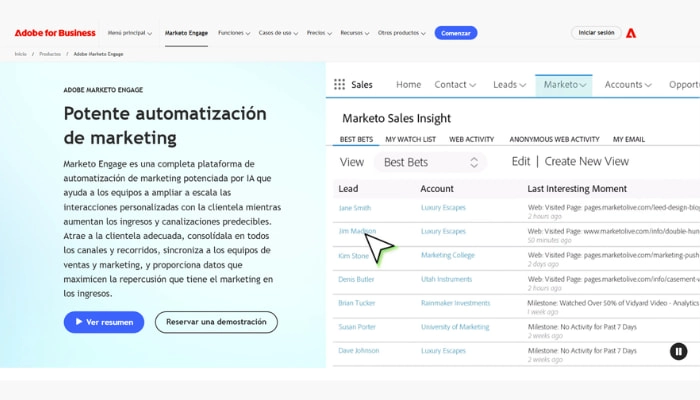The width and height of the screenshot is (700, 400).
Task: Click the Adobe Marketo Engage breadcrumb text
Action: [98, 54]
